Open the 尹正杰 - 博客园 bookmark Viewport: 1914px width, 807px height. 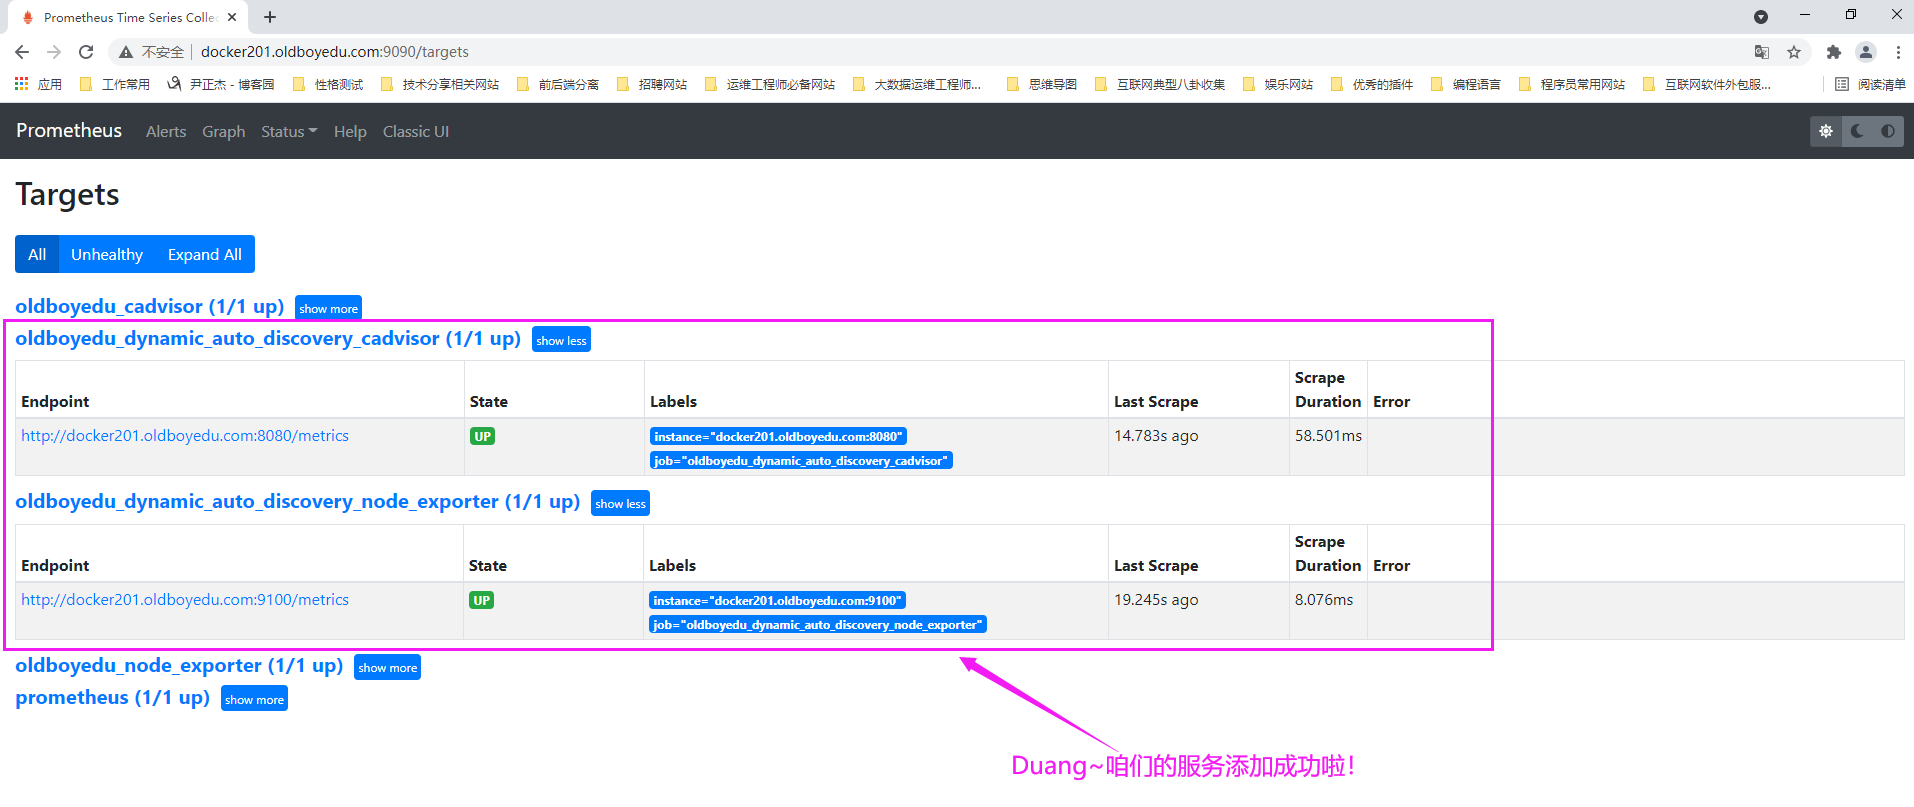pyautogui.click(x=220, y=84)
